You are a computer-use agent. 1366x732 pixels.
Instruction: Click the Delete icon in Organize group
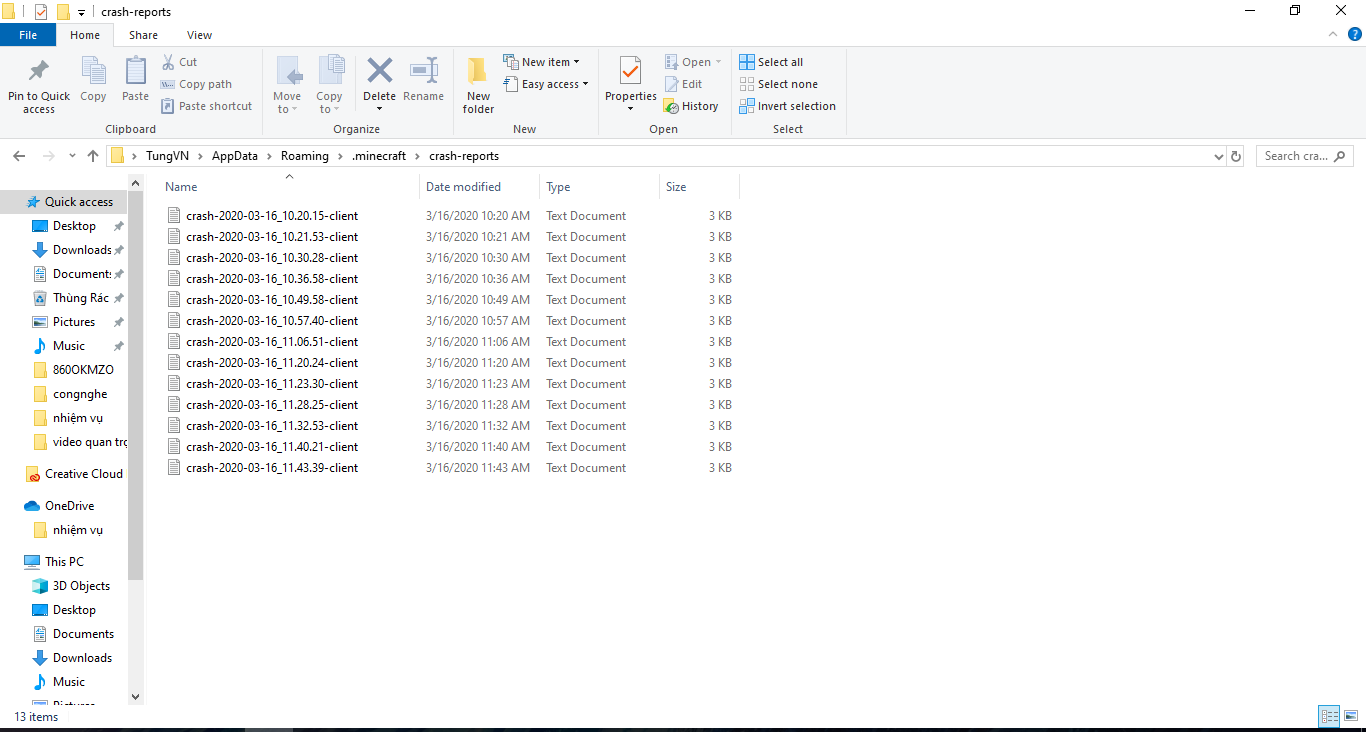[x=379, y=72]
